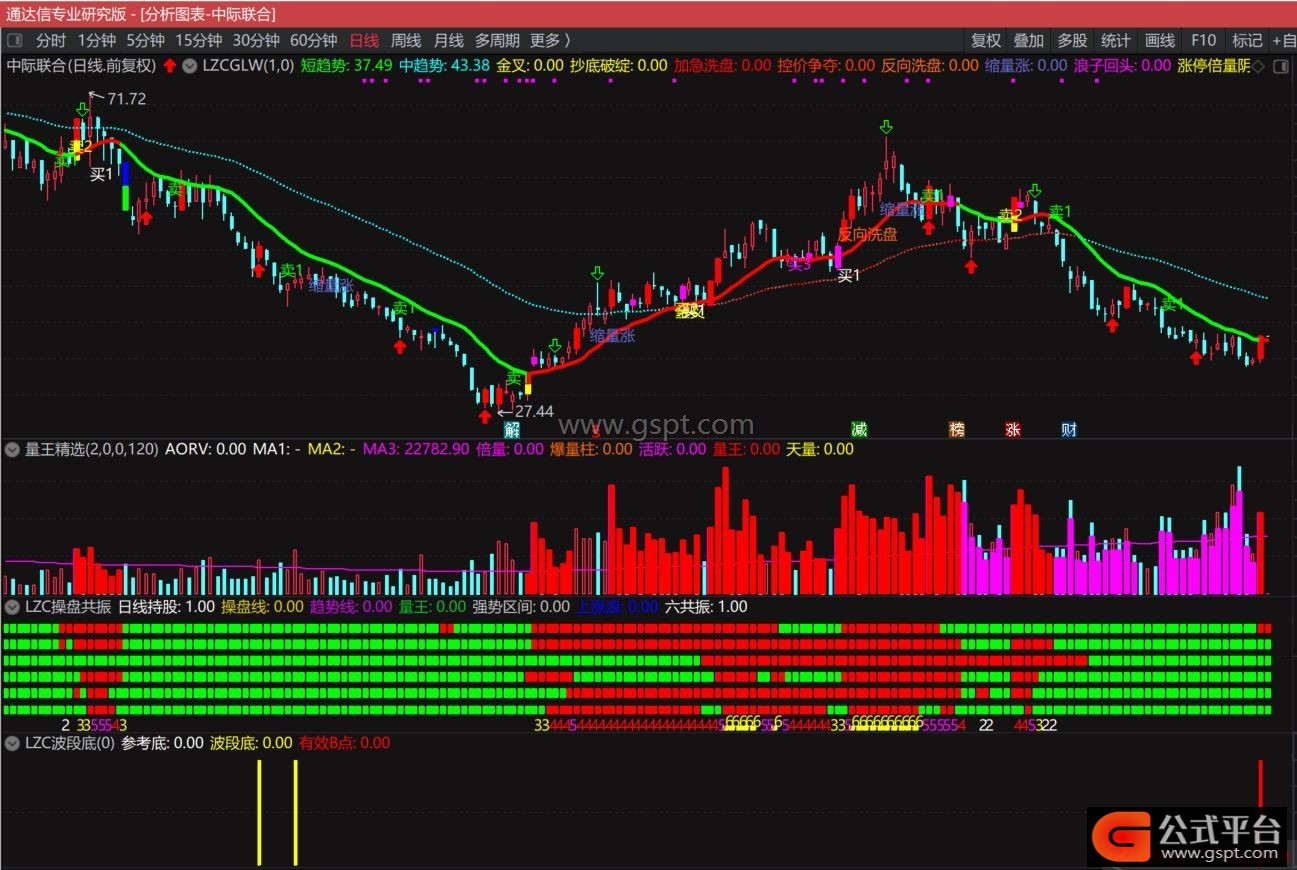Switch to 30分钟 period
The image size is (1297, 870).
[x=256, y=40]
